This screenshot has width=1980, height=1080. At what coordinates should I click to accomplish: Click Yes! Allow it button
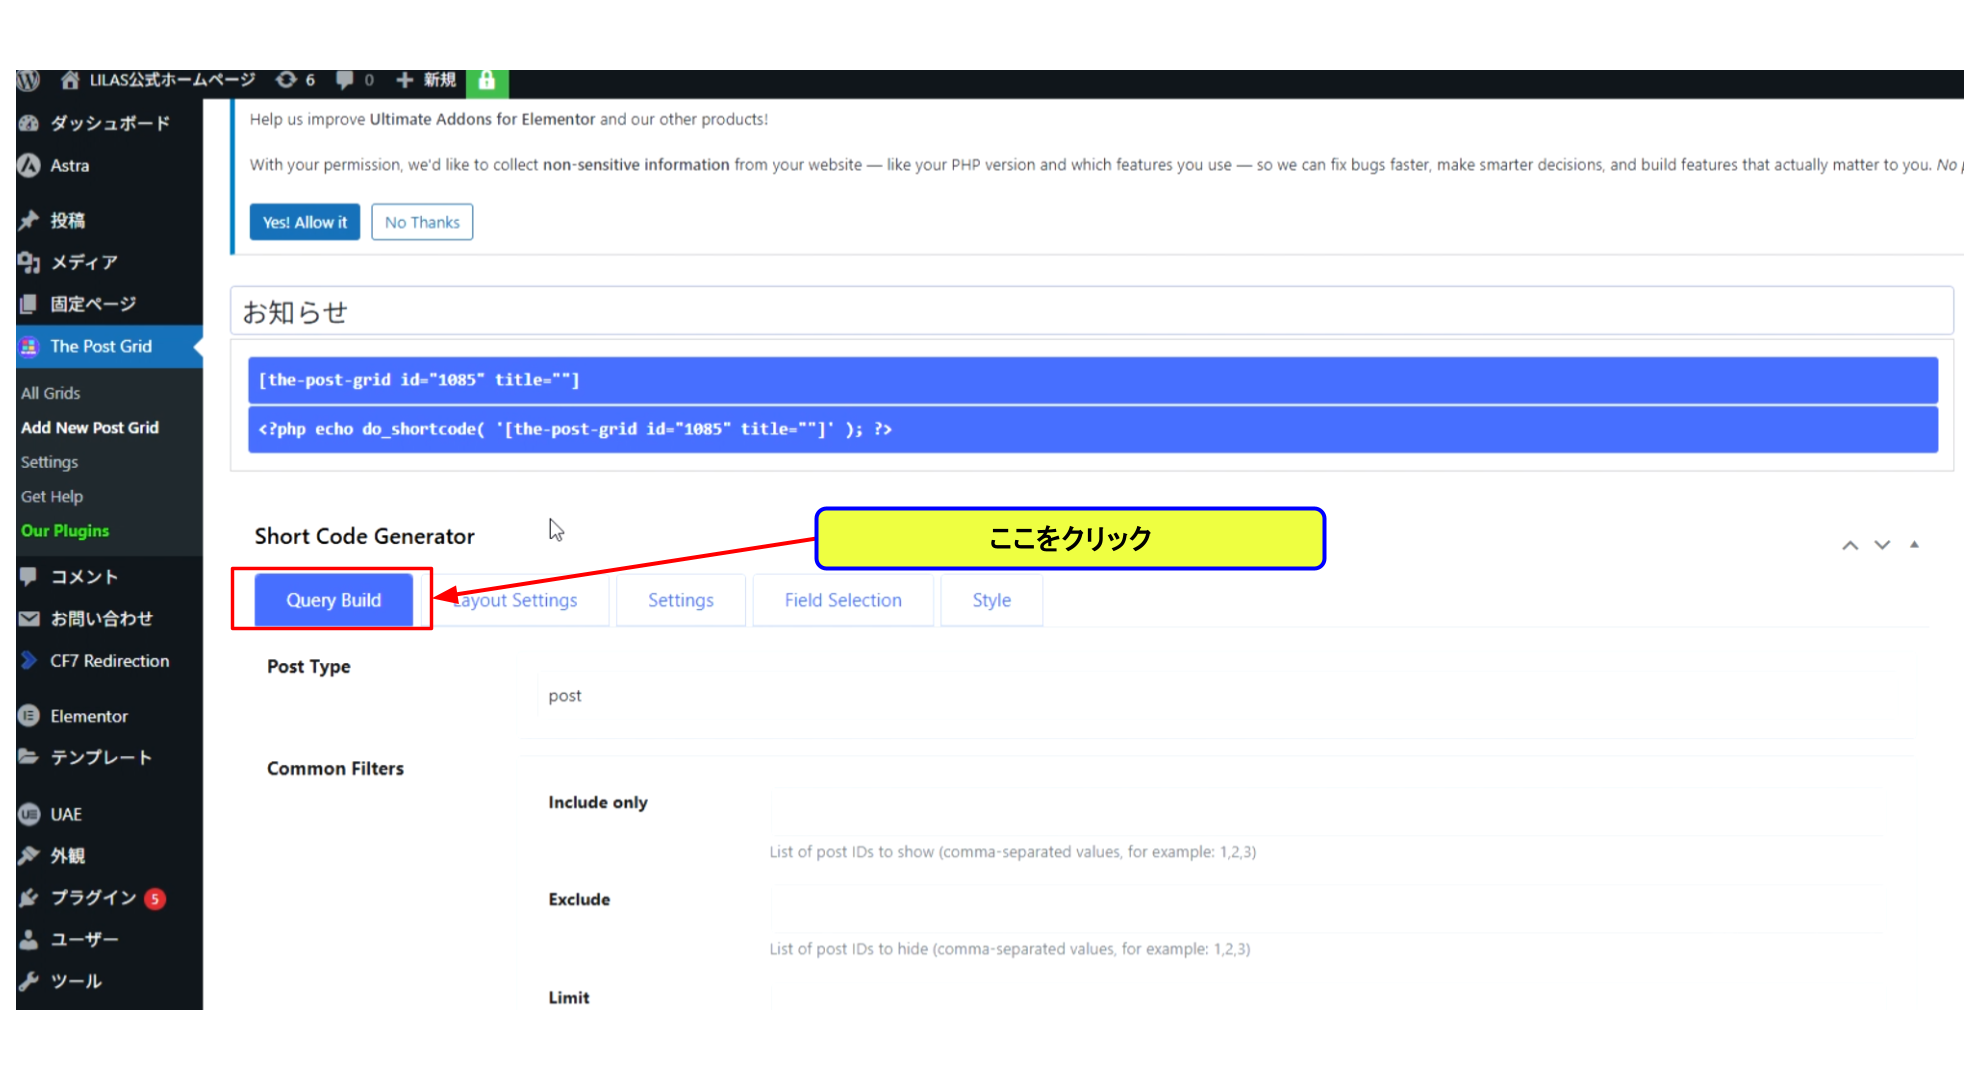305,222
